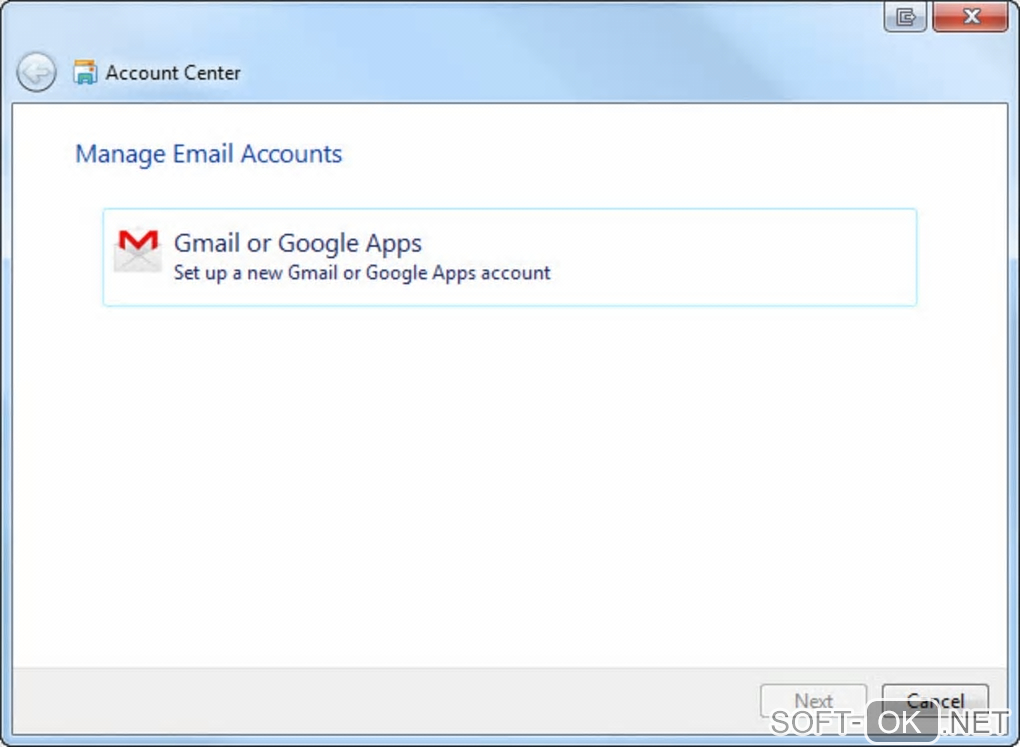The image size is (1020, 747).
Task: Click the restore window button beside close
Action: tap(906, 16)
